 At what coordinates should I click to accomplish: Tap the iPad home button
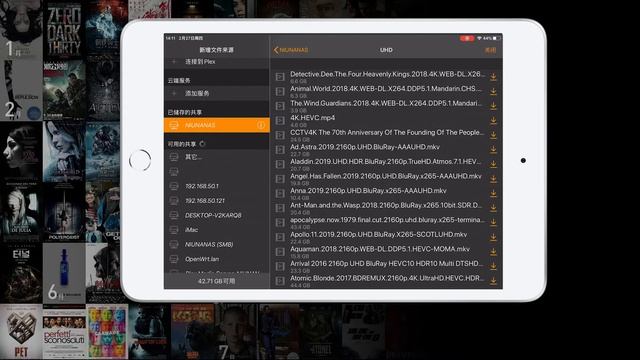pos(140,160)
